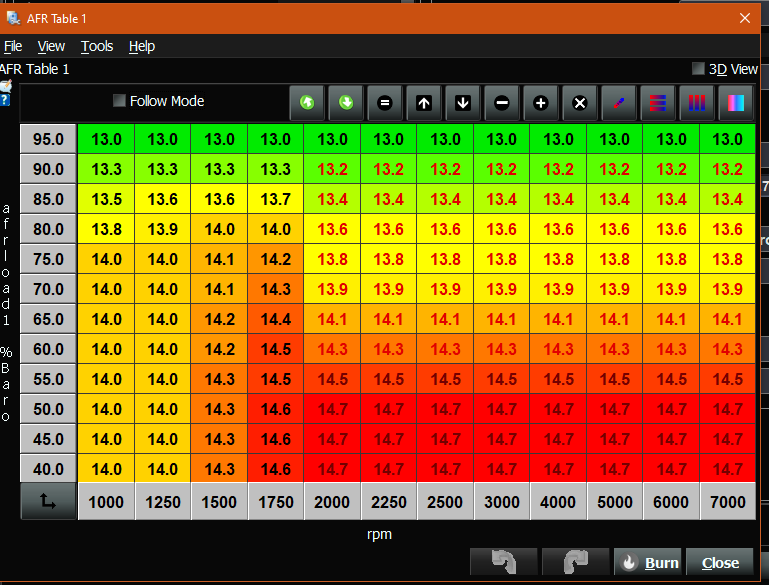Open the Tools menu

(97, 46)
